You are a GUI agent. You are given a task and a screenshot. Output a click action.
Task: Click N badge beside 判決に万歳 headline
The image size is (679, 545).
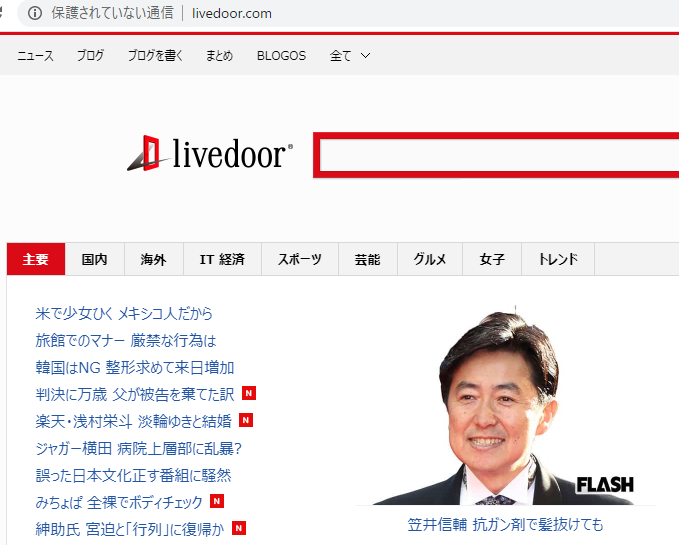249,393
